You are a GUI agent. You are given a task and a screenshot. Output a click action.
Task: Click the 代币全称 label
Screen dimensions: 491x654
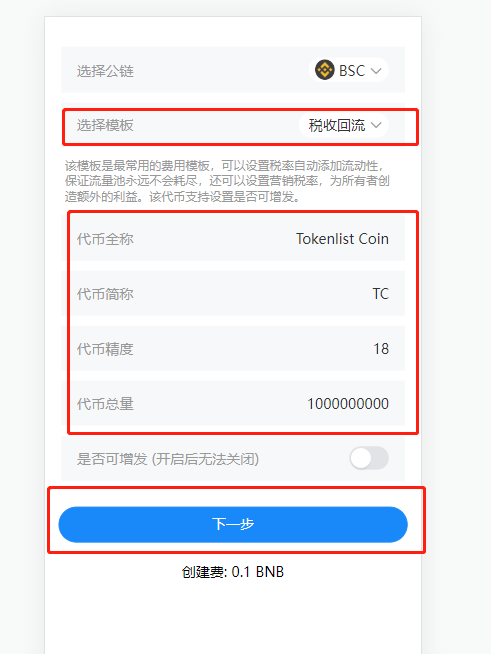[105, 239]
